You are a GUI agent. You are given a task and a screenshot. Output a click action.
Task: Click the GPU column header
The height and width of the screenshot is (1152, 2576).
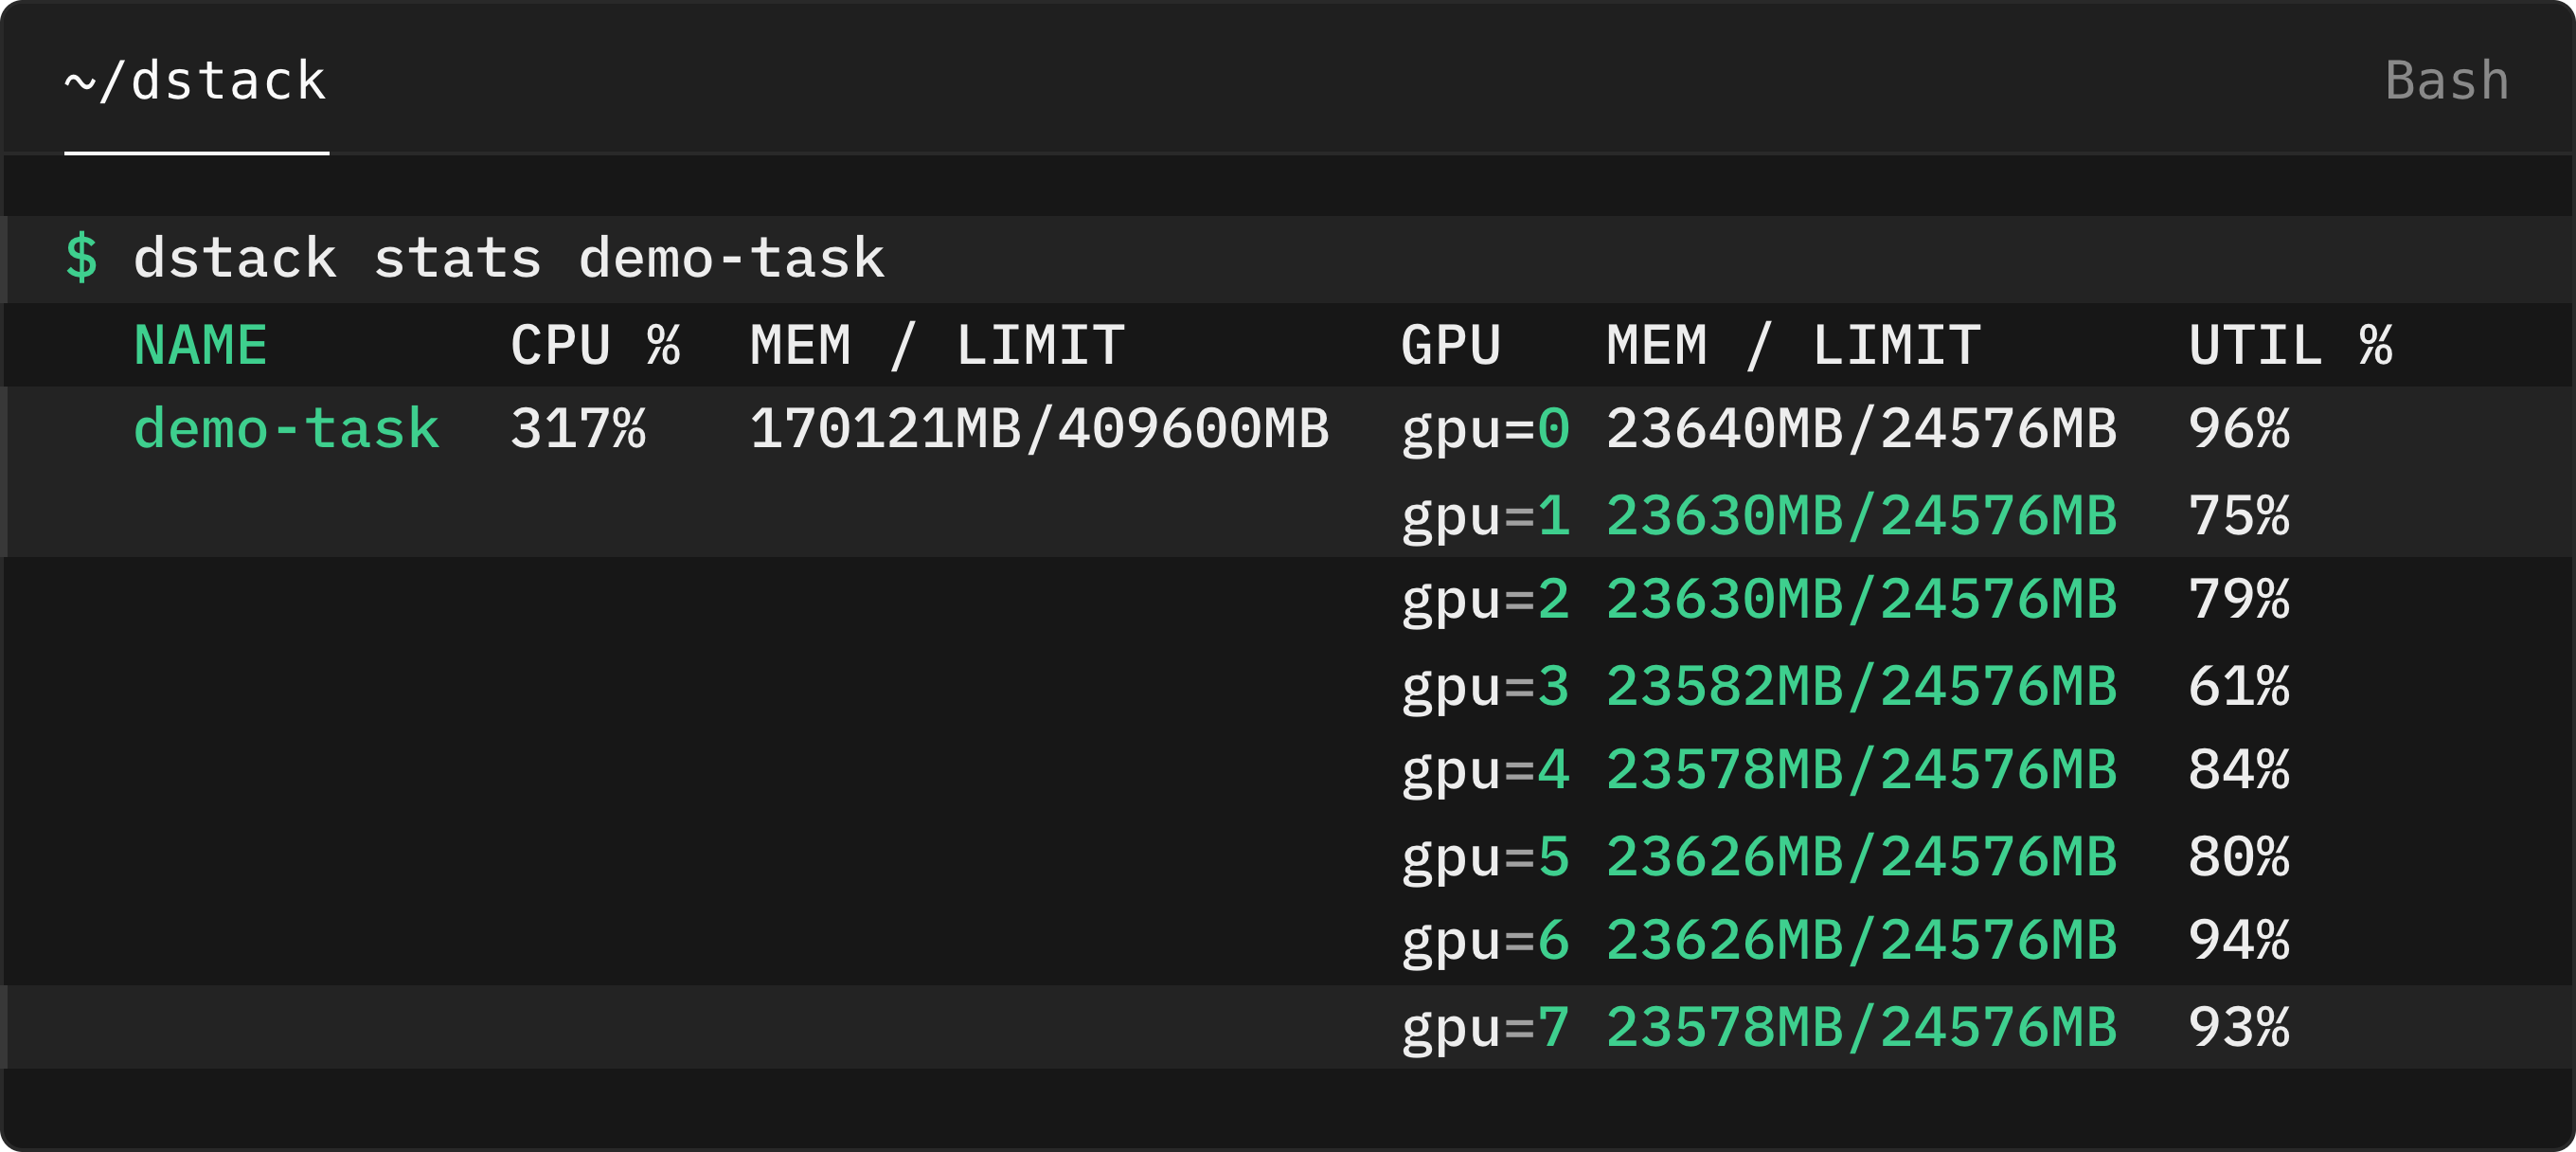coord(1451,346)
